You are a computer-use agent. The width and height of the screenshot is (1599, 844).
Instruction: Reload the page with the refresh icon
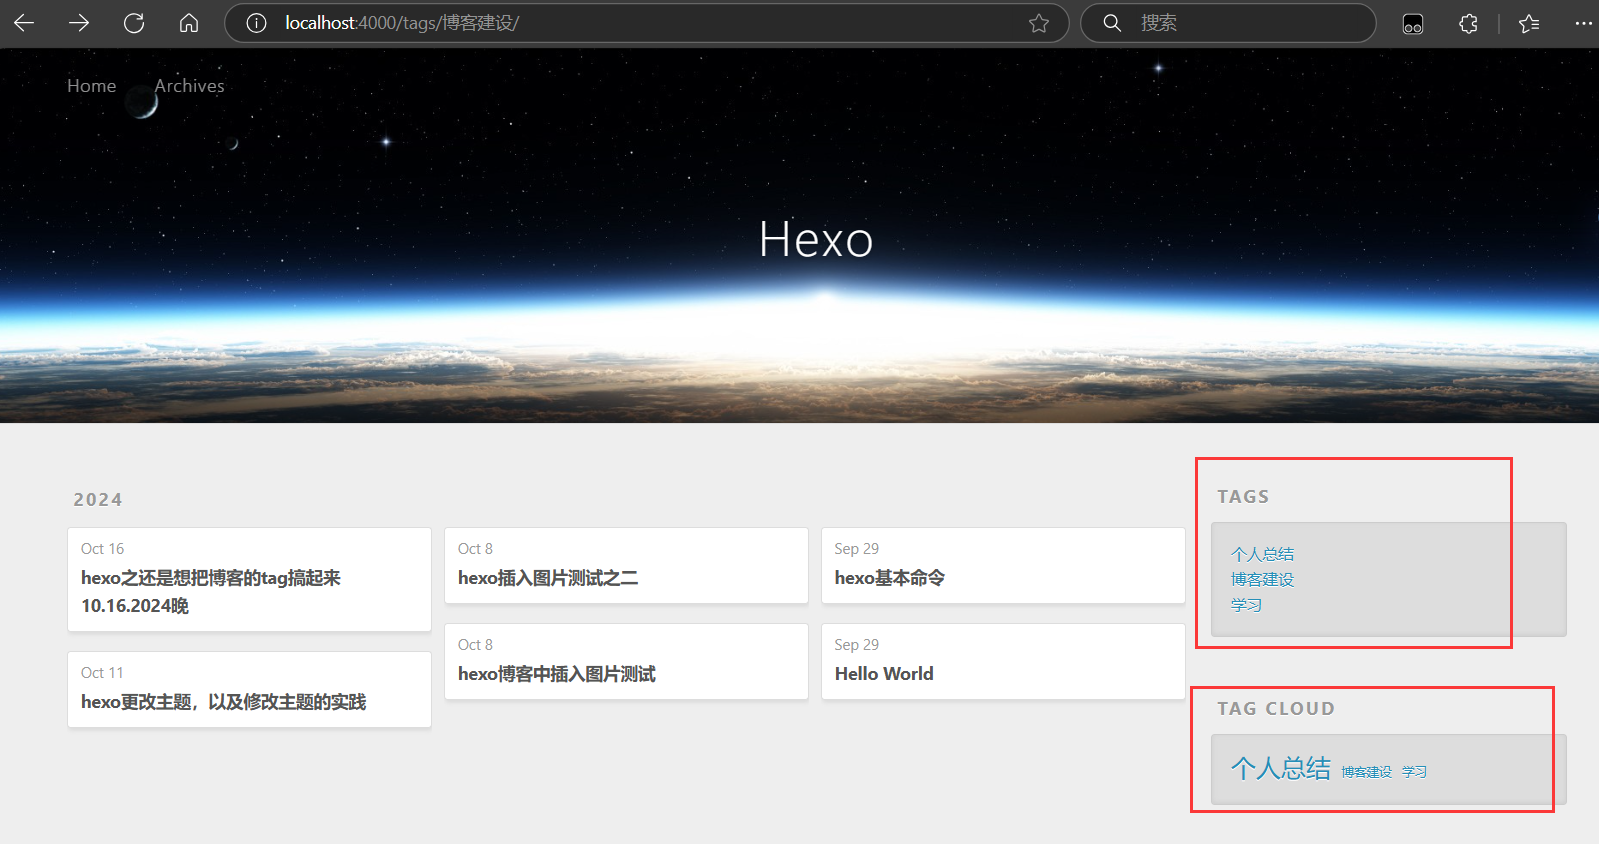point(134,23)
